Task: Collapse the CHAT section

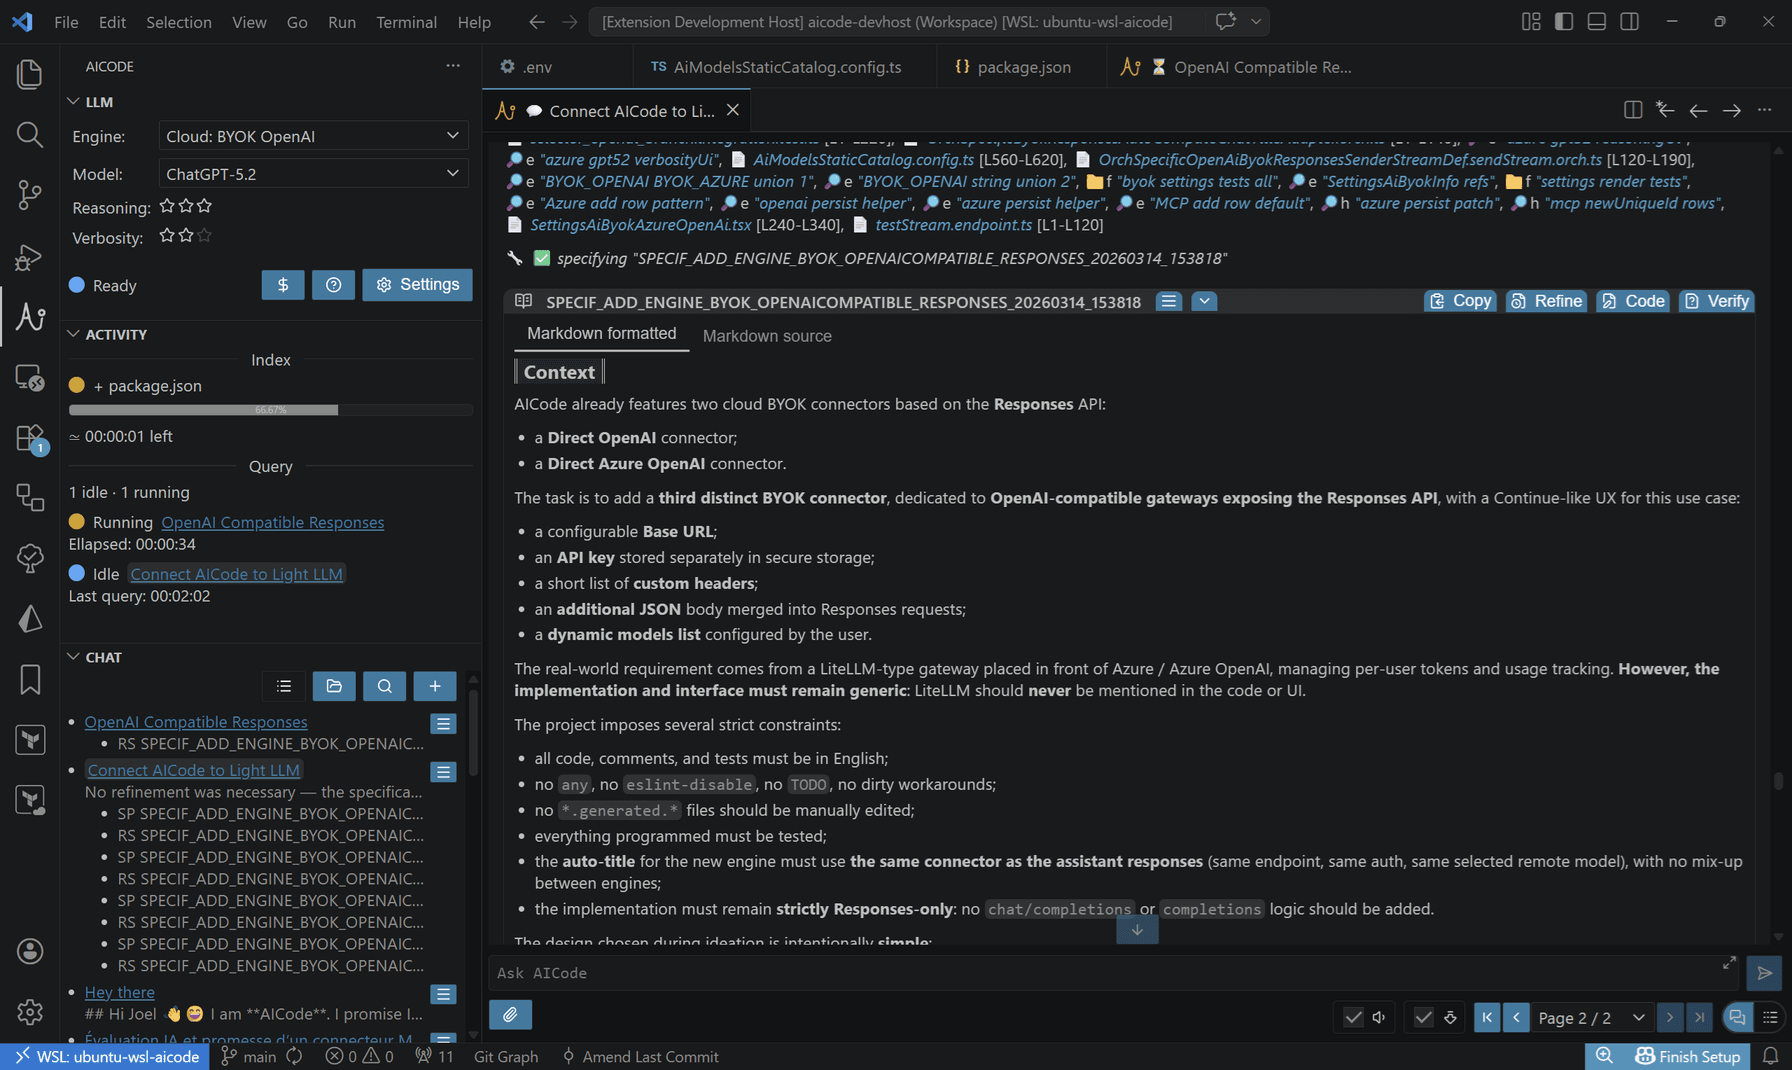Action: pyautogui.click(x=73, y=657)
